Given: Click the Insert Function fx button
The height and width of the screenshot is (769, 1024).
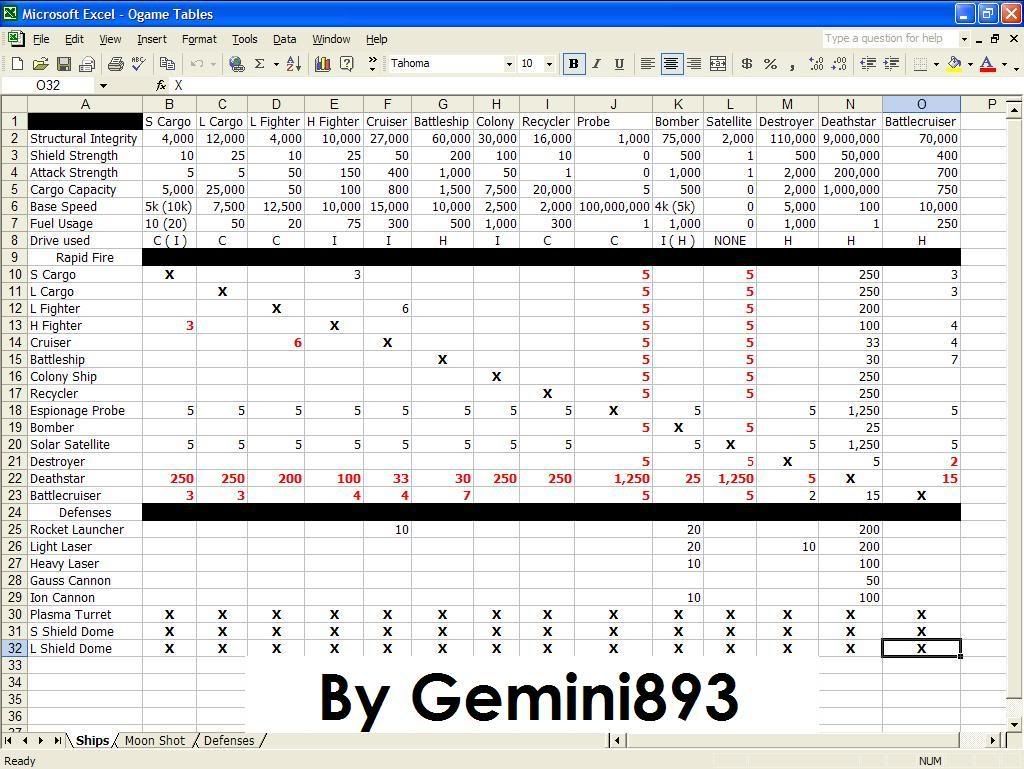Looking at the screenshot, I should 161,86.
